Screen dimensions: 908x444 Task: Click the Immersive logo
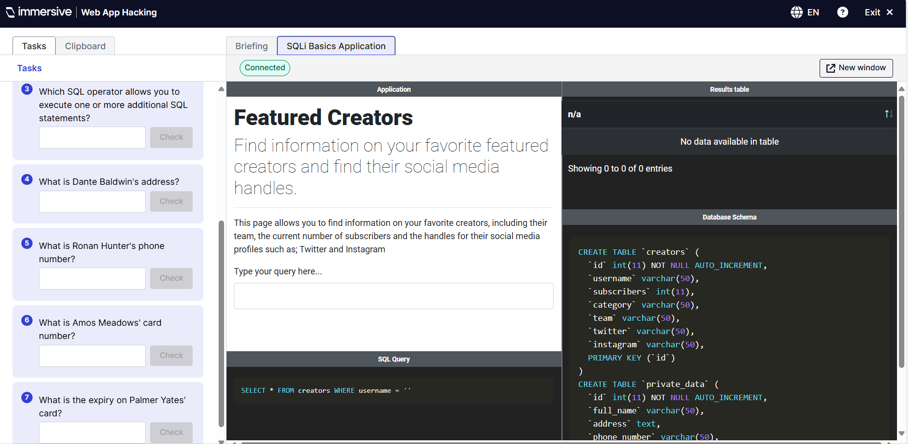[x=38, y=12]
